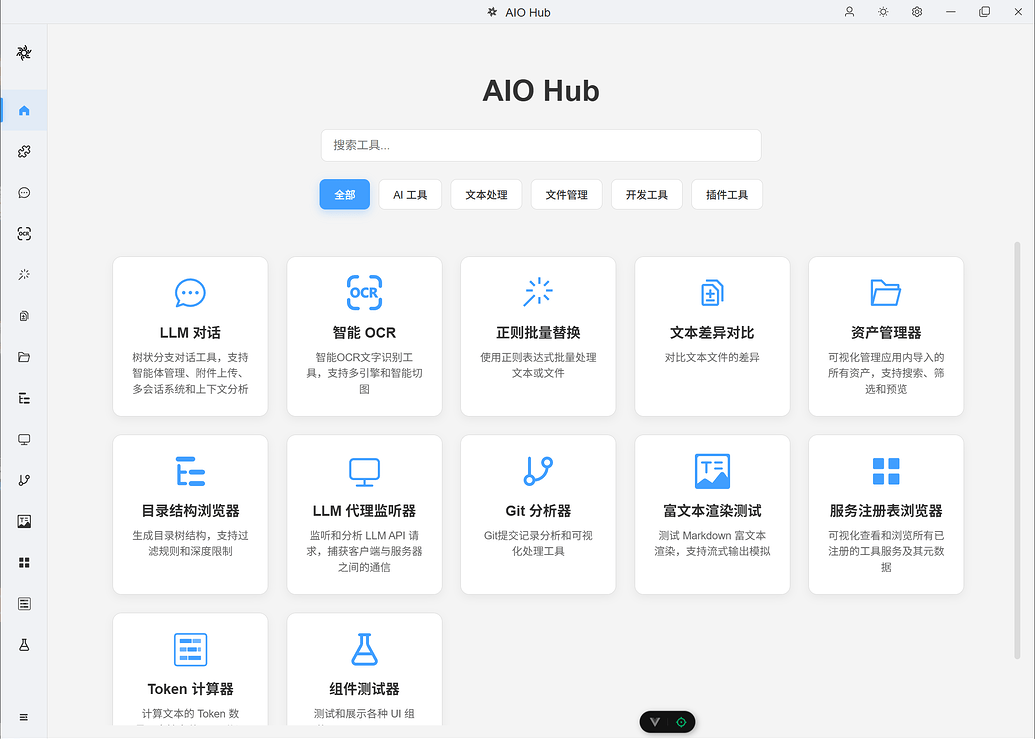The image size is (1035, 739).
Task: Click the Git 分析器 branch icon
Action: tap(538, 471)
